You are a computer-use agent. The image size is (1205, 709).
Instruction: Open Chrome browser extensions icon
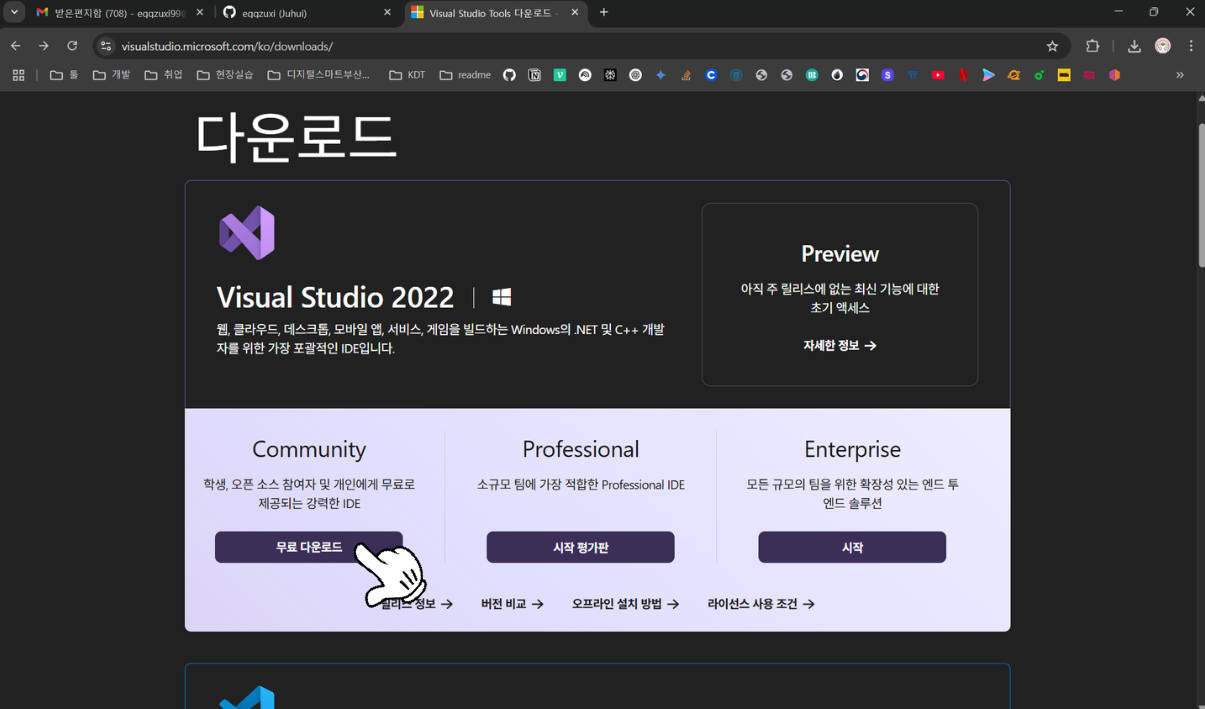pos(1093,46)
